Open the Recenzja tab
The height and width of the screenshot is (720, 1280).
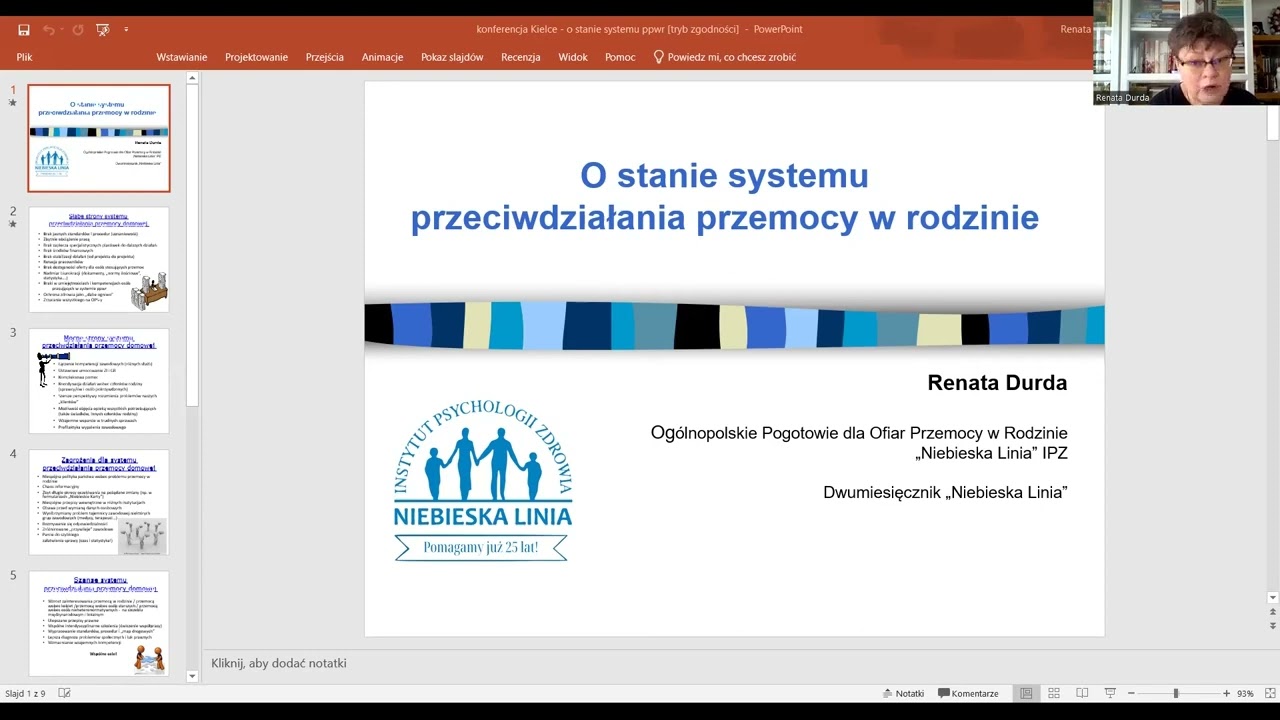[x=520, y=57]
